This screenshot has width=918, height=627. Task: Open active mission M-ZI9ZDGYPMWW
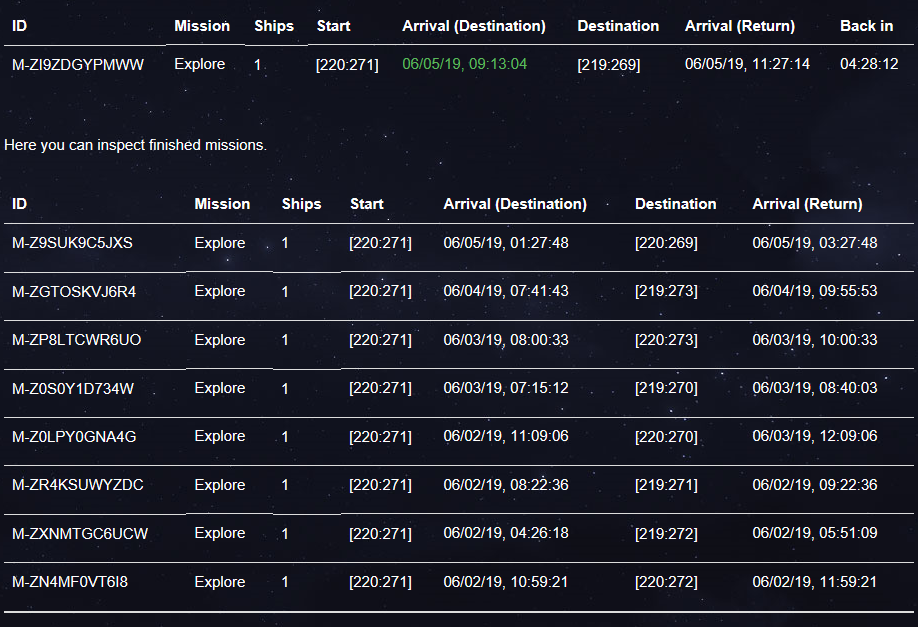(78, 65)
